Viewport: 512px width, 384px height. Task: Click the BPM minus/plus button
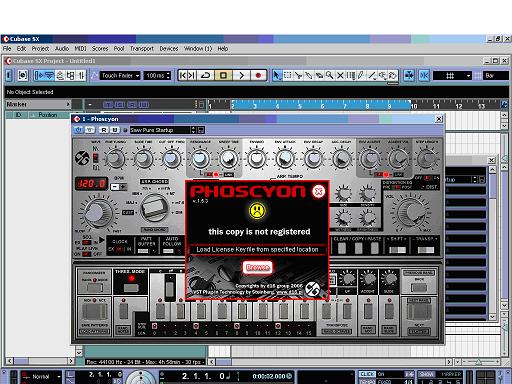click(x=118, y=187)
